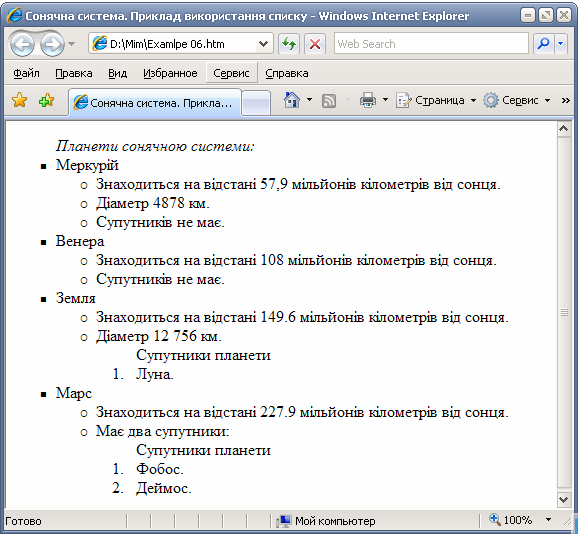The width and height of the screenshot is (578, 534).
Task: Expand the zoom level dropdown arrow
Action: pos(548,520)
